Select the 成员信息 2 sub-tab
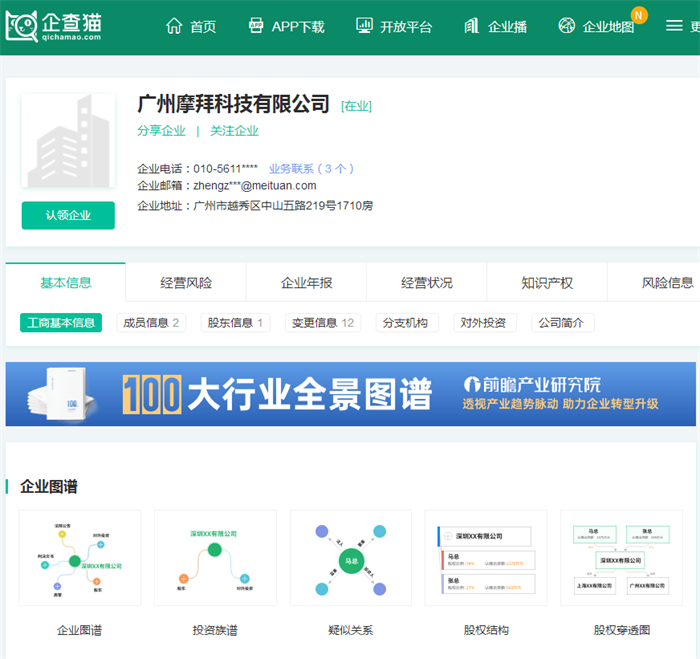This screenshot has width=700, height=659. click(151, 323)
